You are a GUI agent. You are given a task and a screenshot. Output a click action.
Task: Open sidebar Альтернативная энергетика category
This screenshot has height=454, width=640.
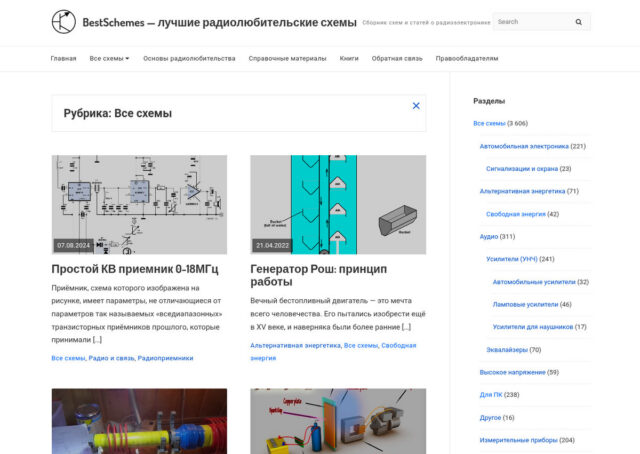point(522,191)
